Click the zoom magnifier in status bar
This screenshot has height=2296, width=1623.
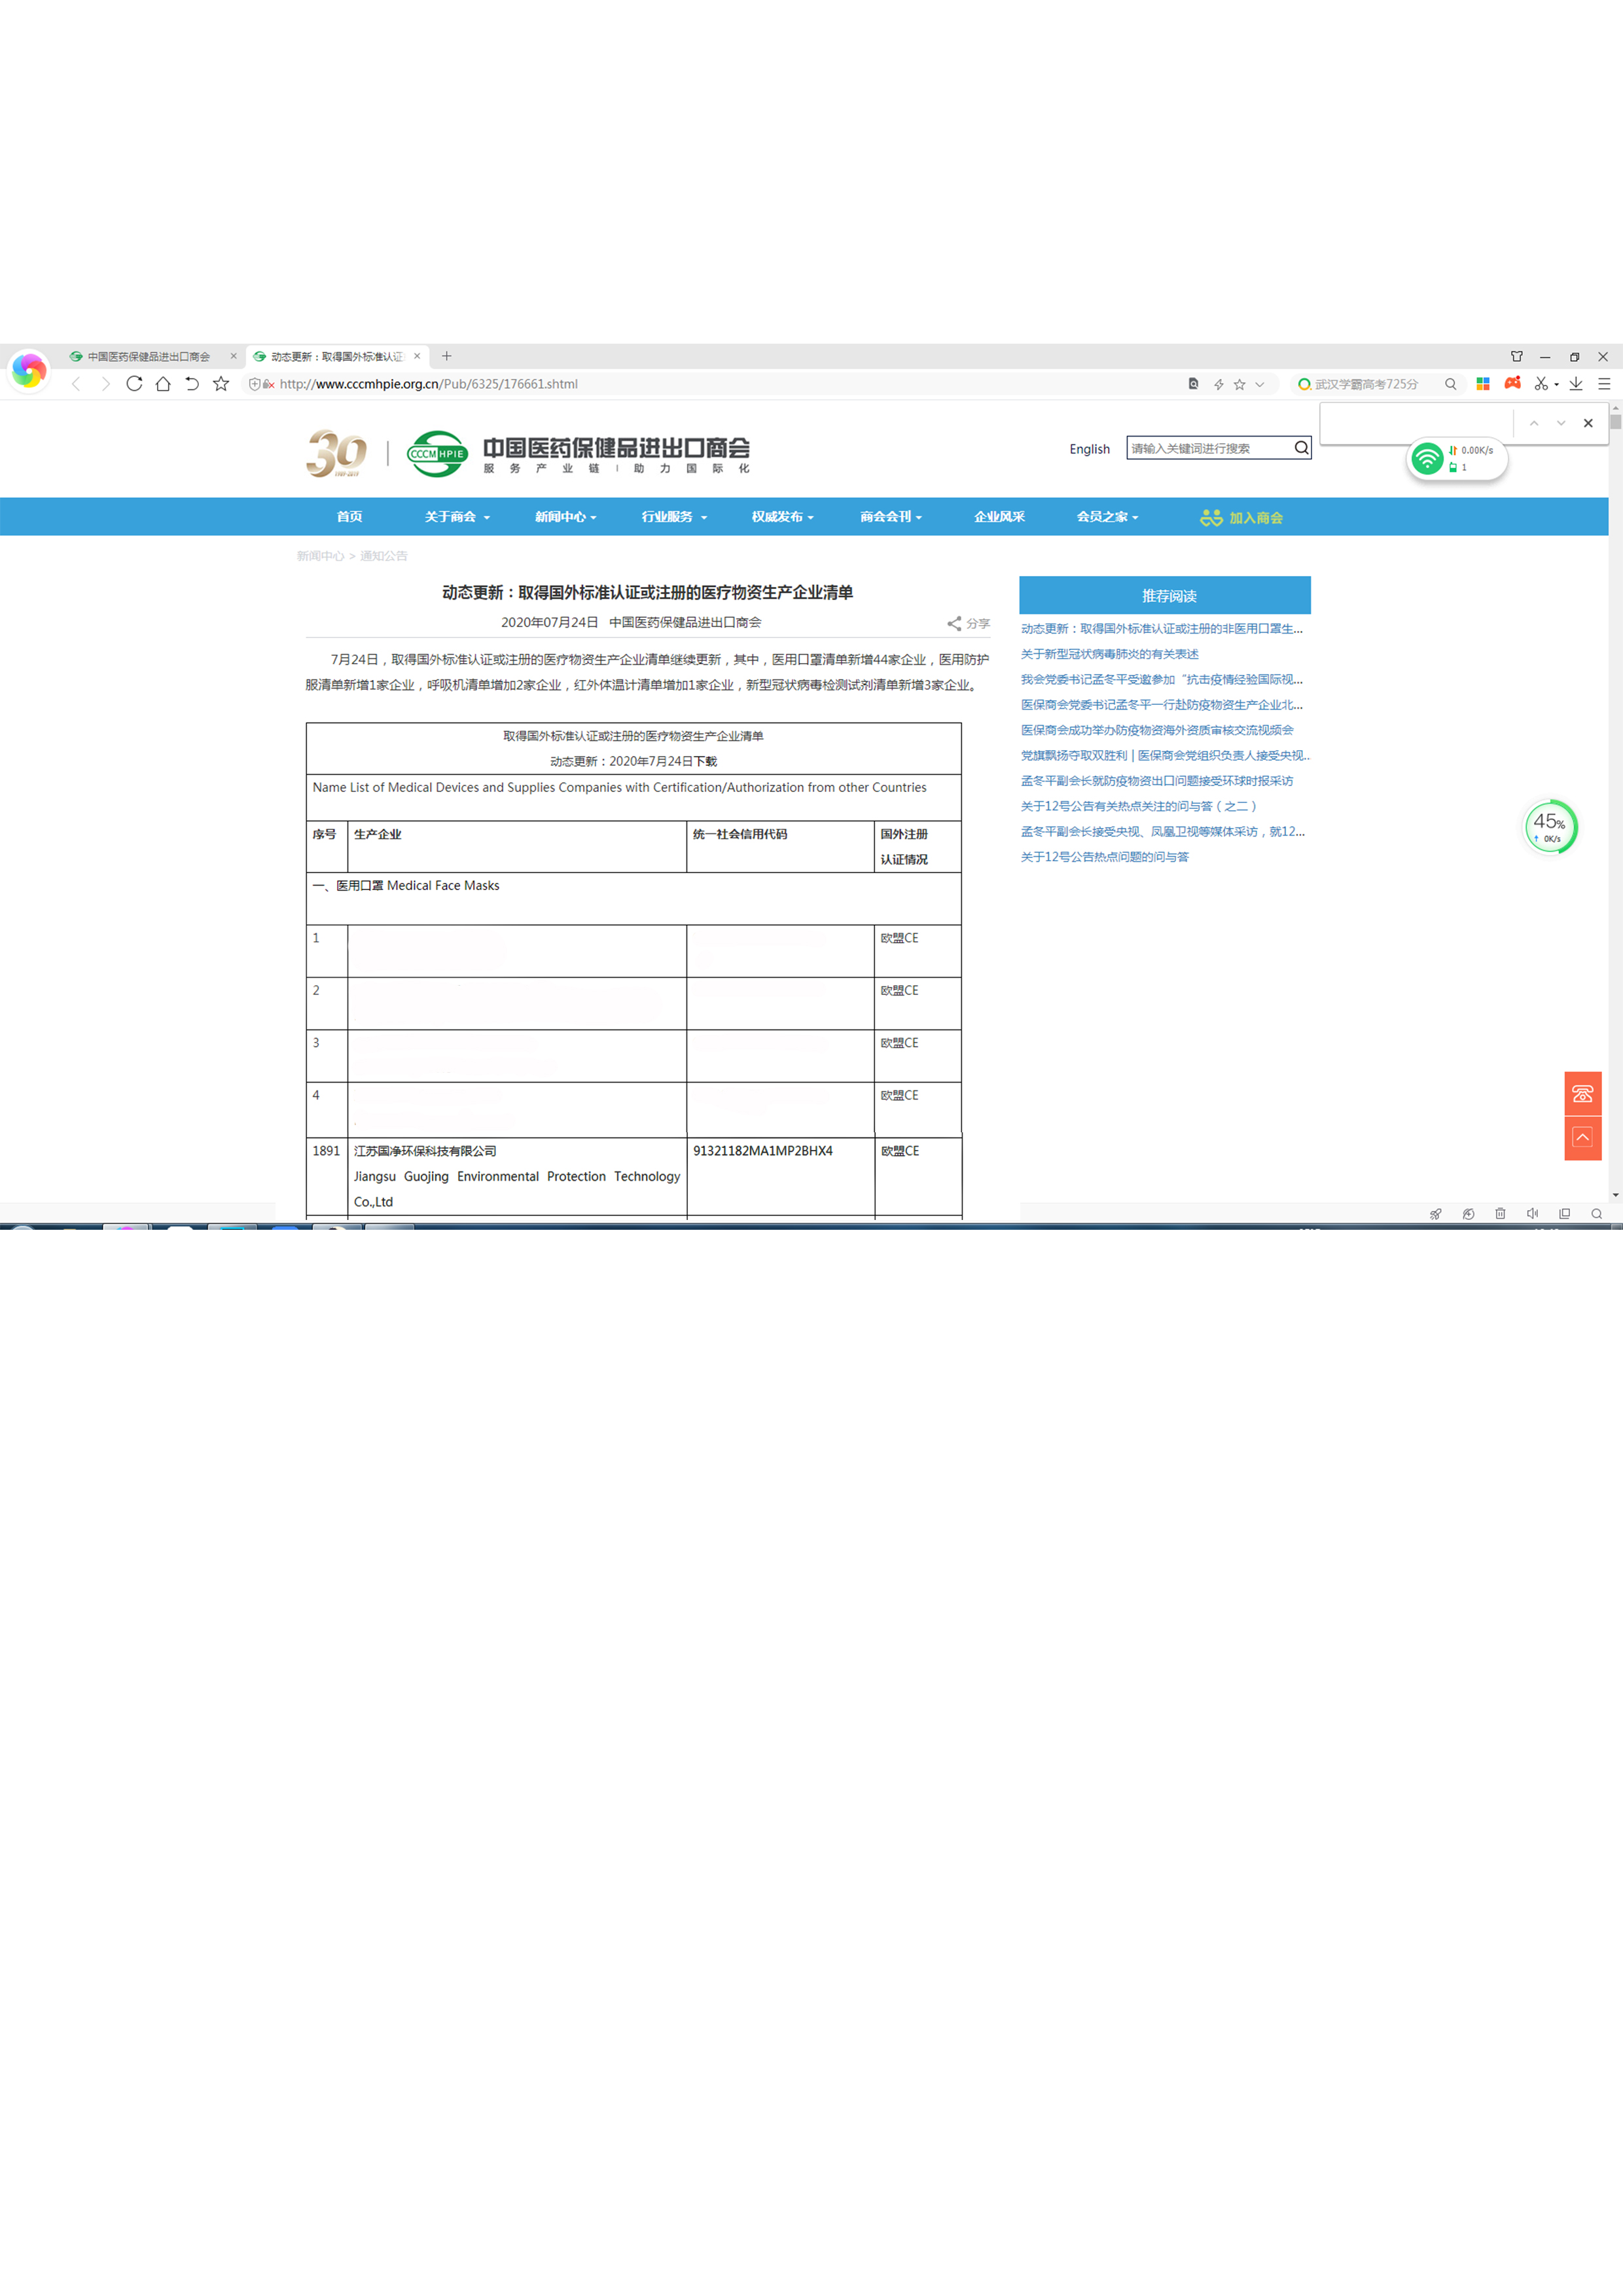1597,1214
